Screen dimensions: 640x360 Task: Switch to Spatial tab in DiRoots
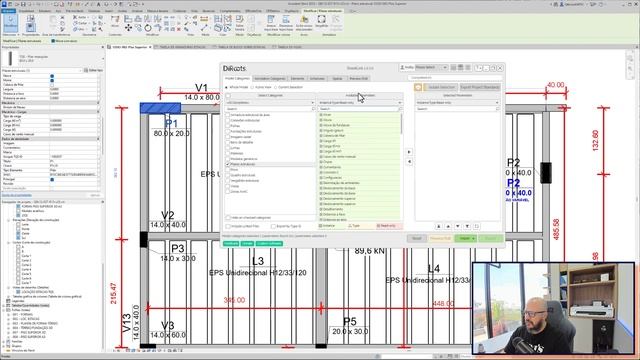(337, 78)
